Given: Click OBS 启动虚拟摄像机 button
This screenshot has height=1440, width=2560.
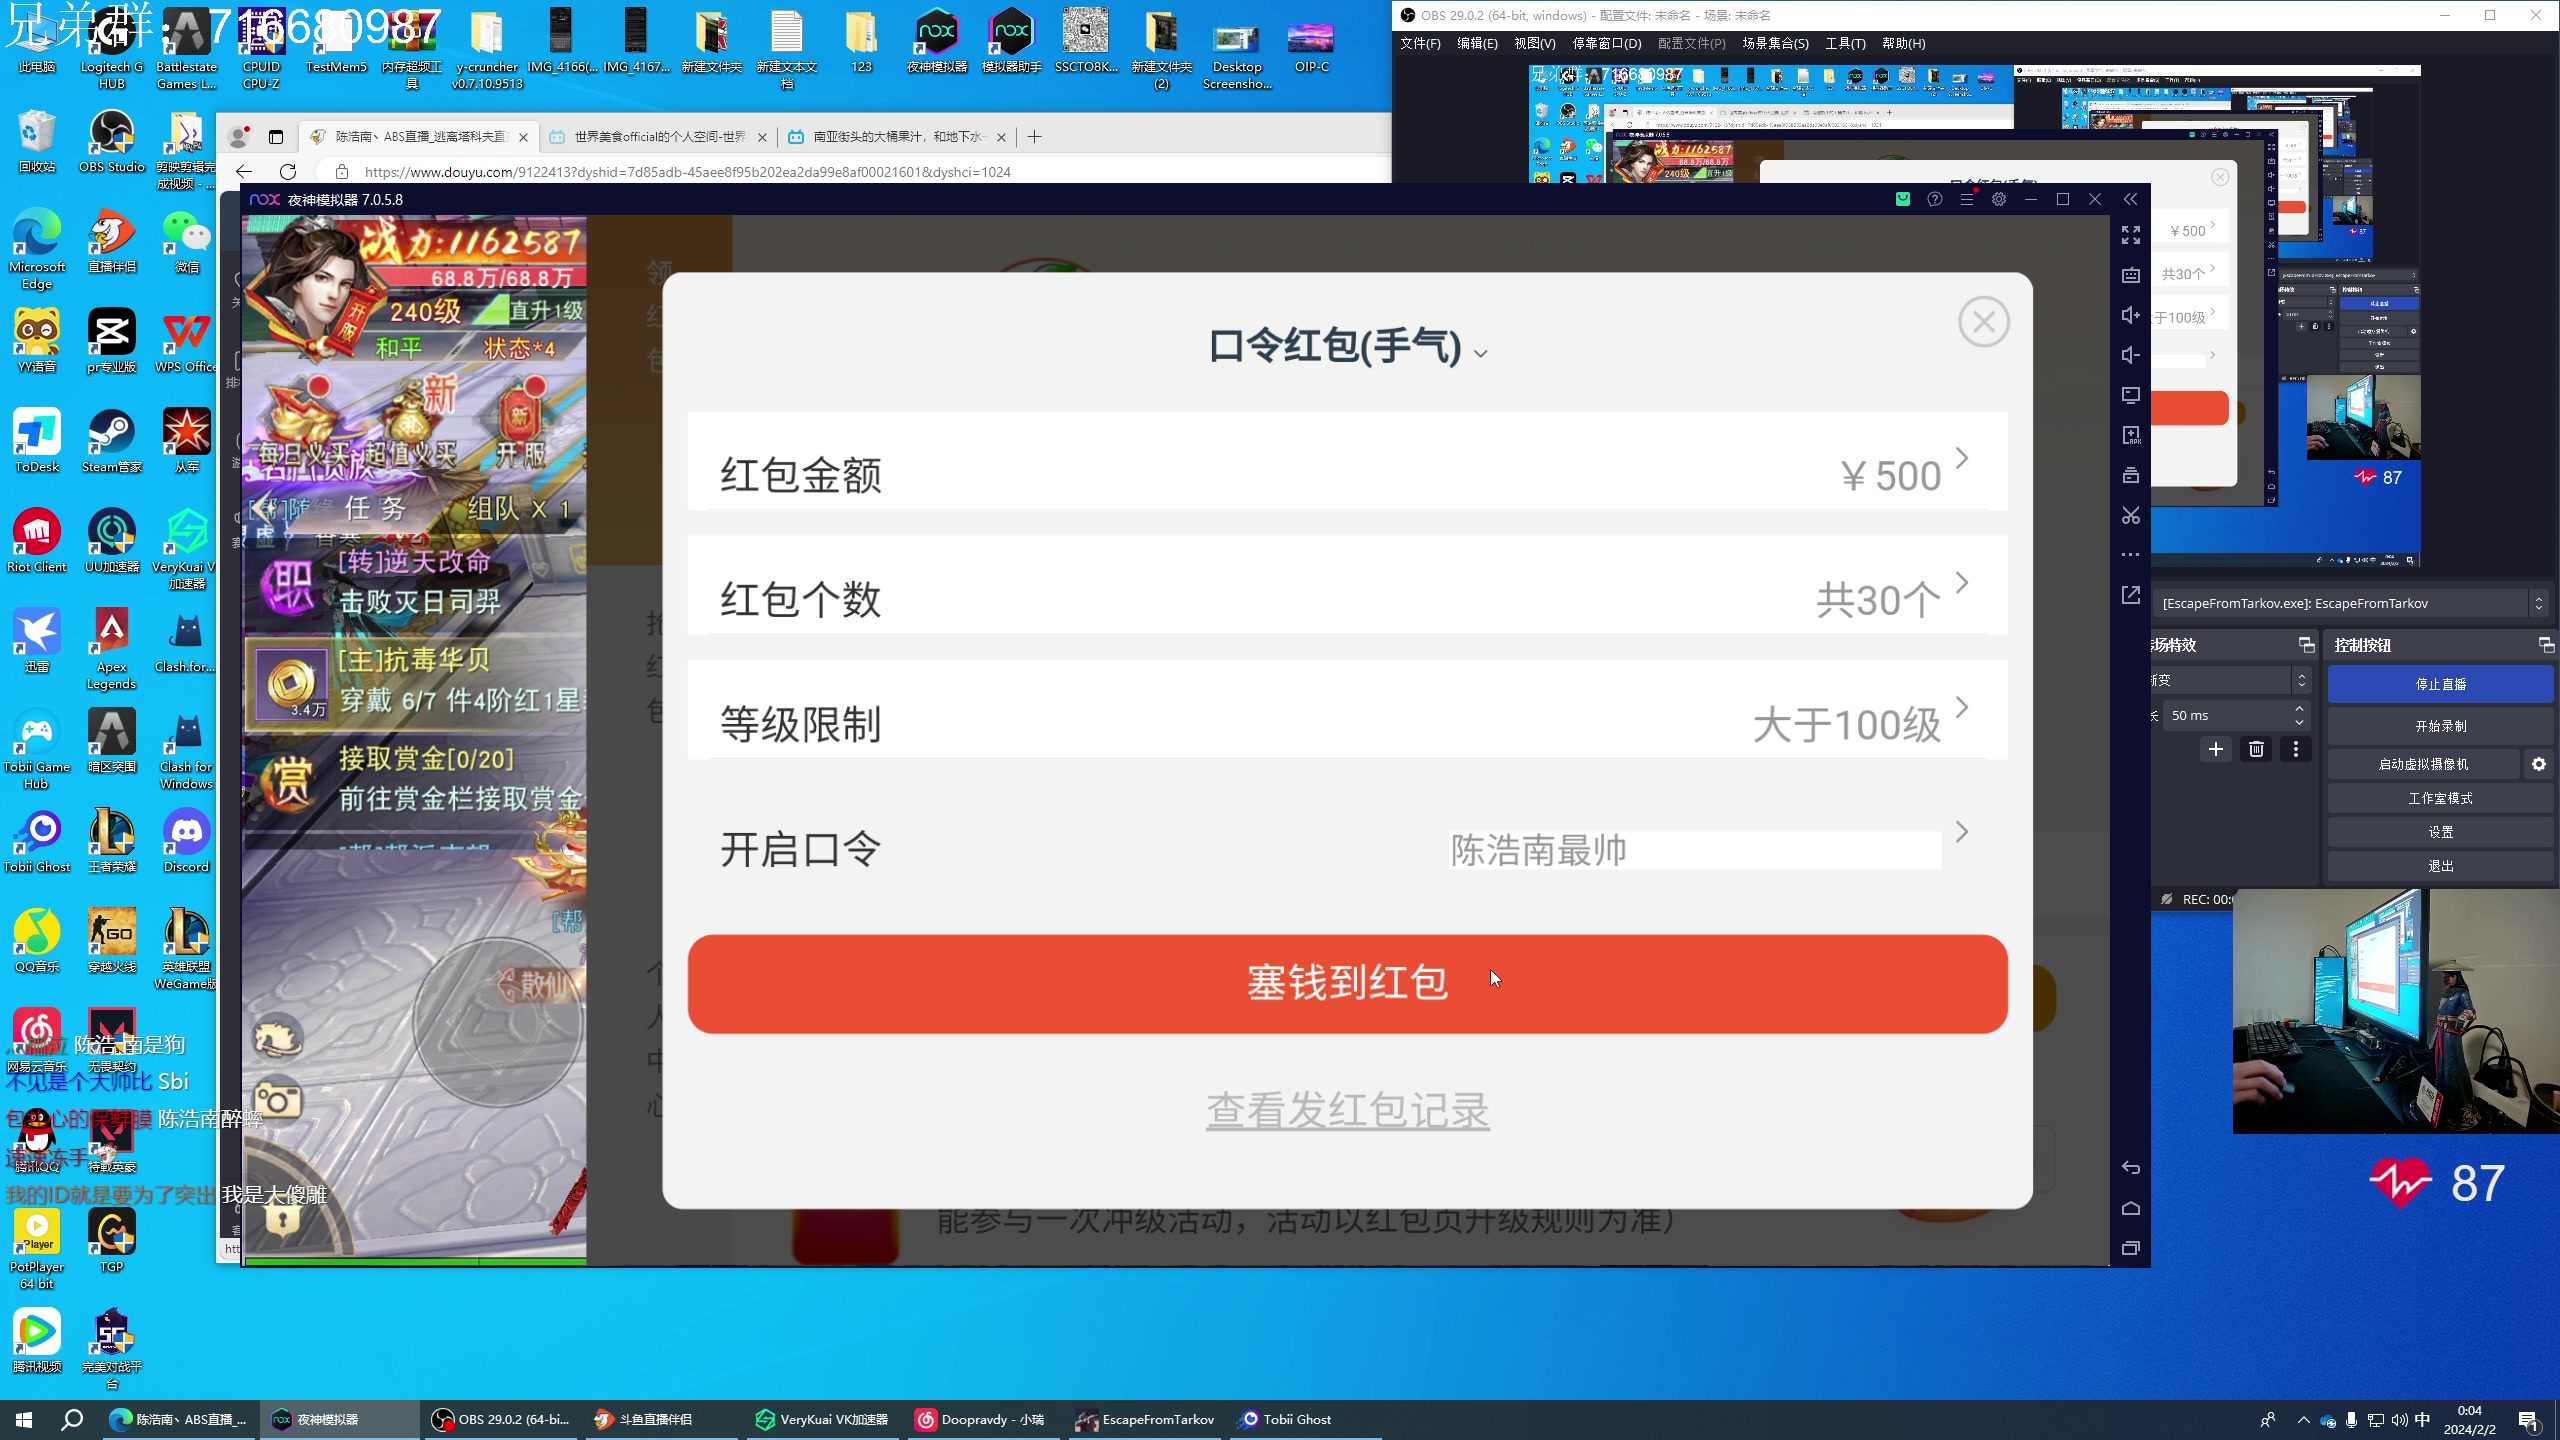Looking at the screenshot, I should 2423,764.
